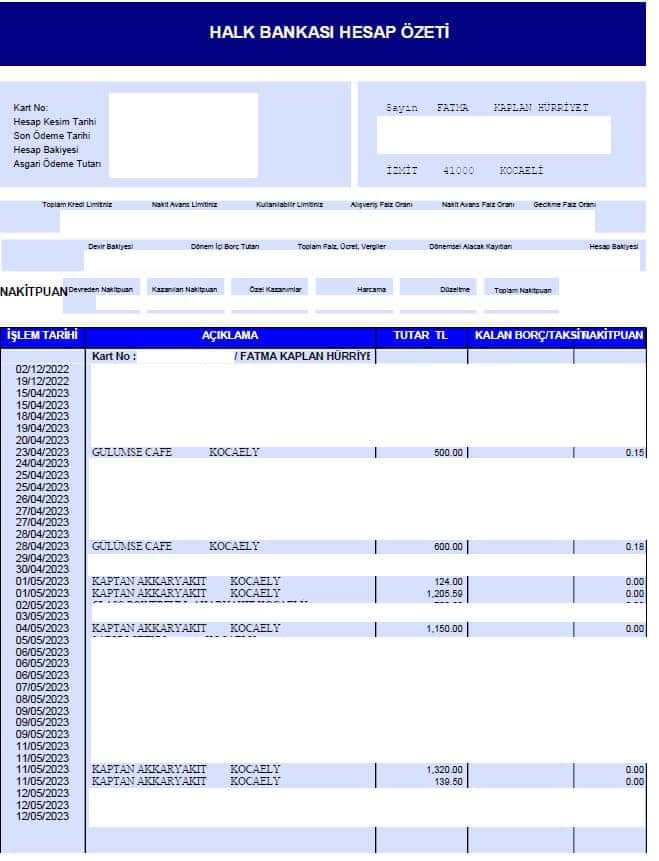
Task: Click the 'Devir Bakiyesi' label
Action: 110,247
